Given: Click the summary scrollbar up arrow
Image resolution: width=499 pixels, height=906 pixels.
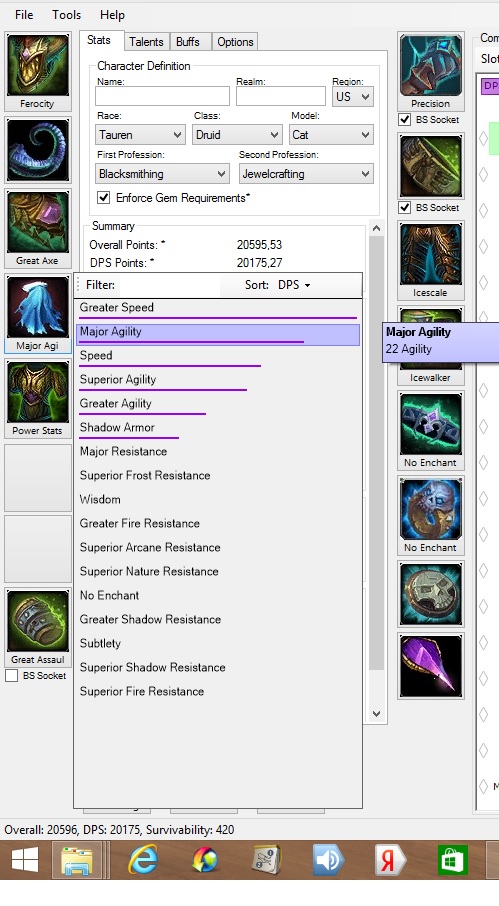Looking at the screenshot, I should 377,228.
